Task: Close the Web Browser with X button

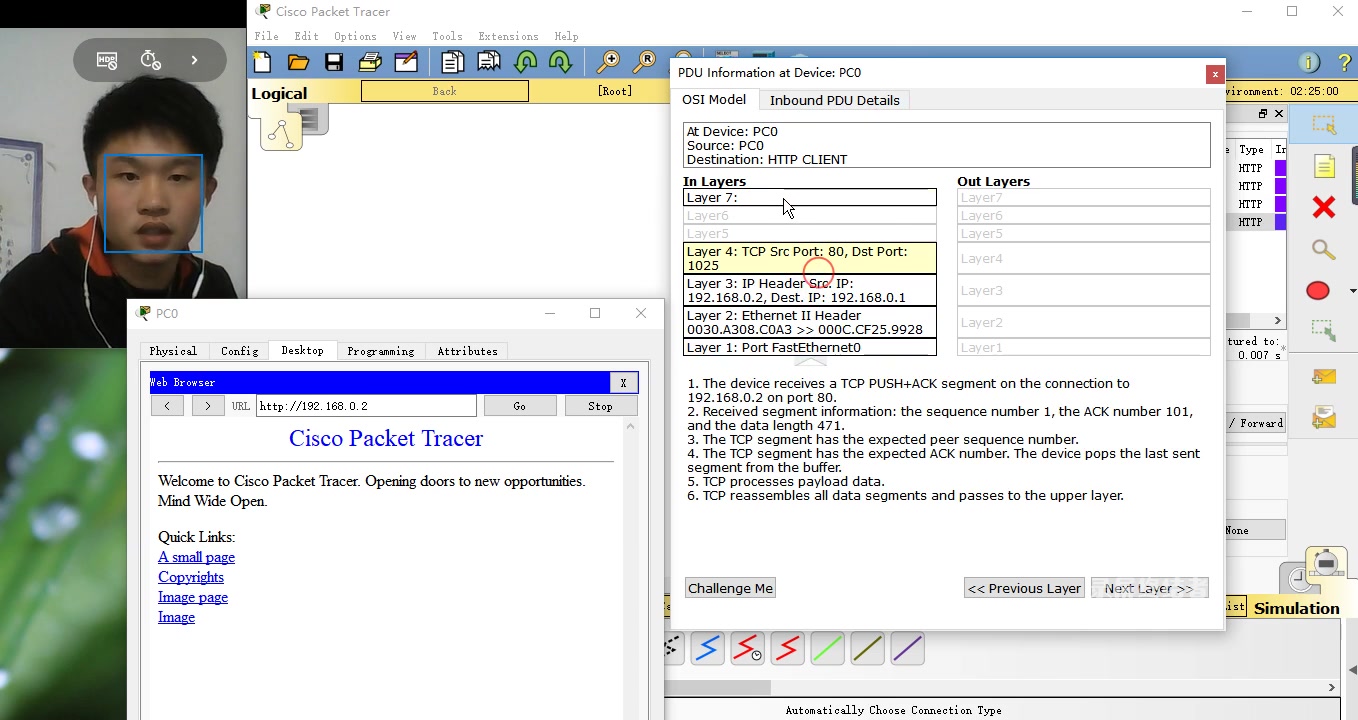Action: [x=623, y=382]
